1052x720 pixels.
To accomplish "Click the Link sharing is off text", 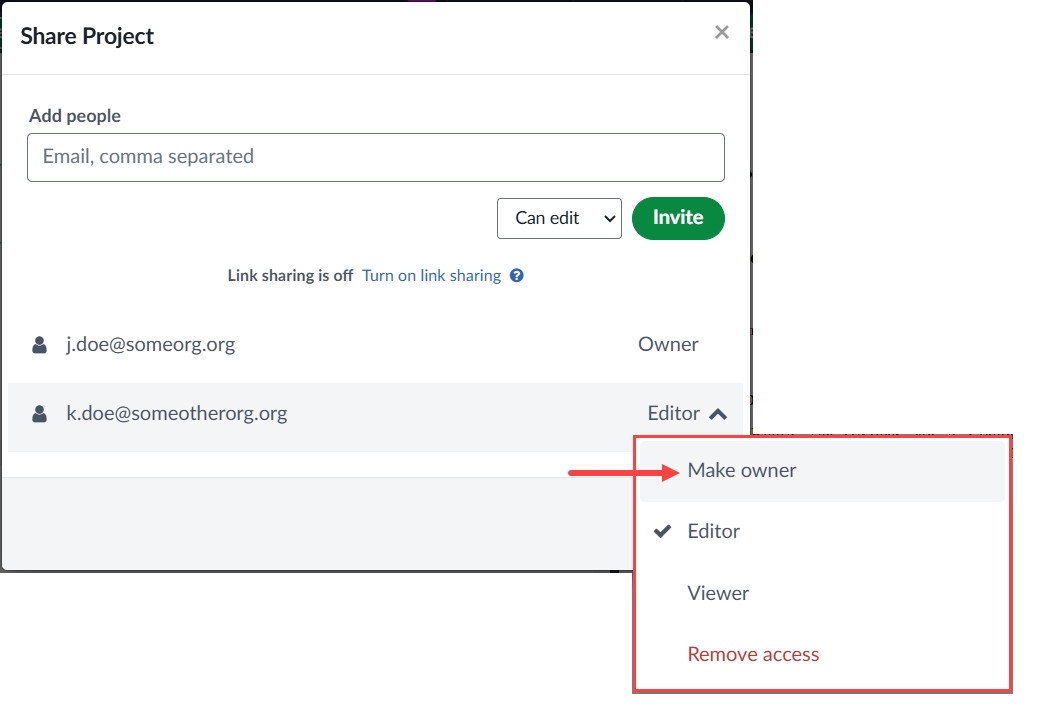I will tap(290, 276).
